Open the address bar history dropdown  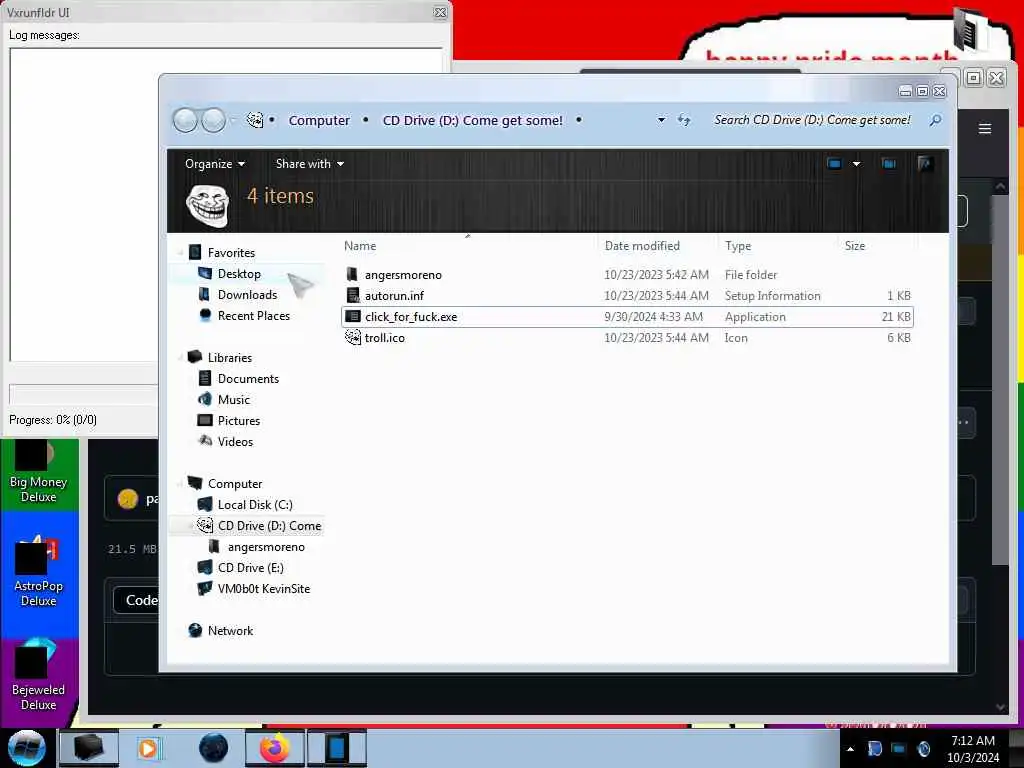pyautogui.click(x=661, y=120)
